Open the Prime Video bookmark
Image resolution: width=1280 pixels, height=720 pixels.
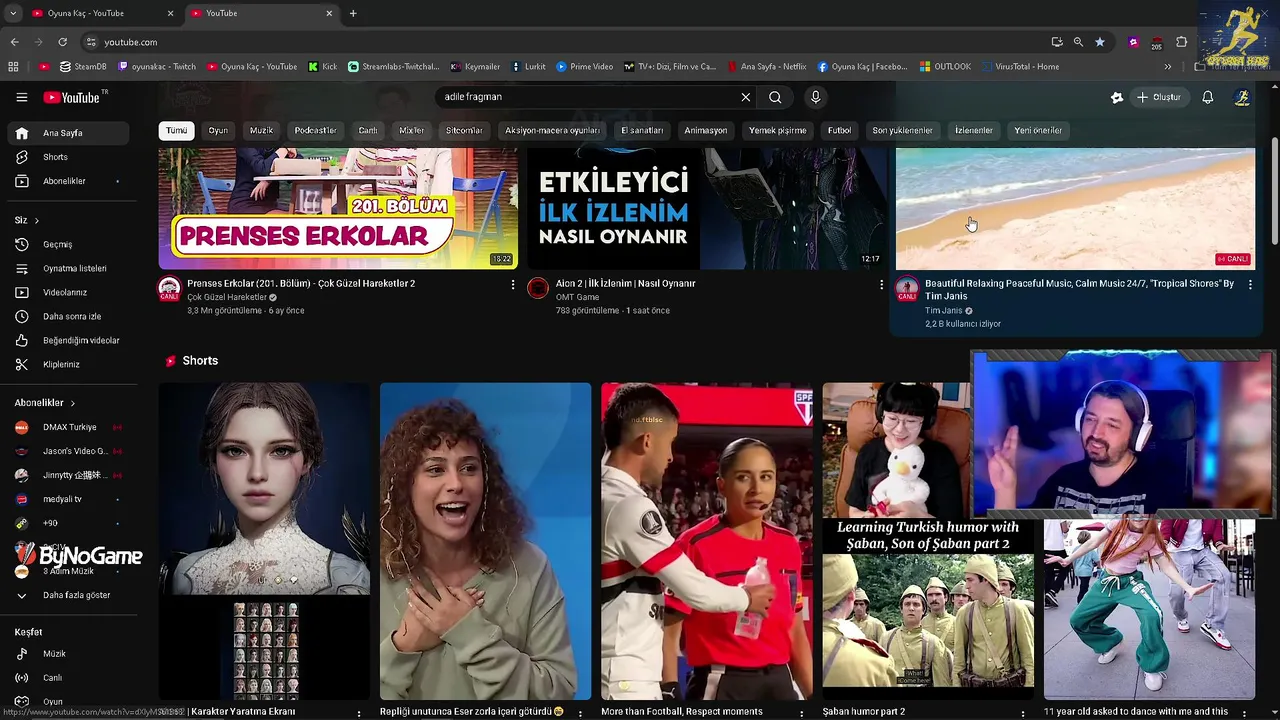[584, 67]
